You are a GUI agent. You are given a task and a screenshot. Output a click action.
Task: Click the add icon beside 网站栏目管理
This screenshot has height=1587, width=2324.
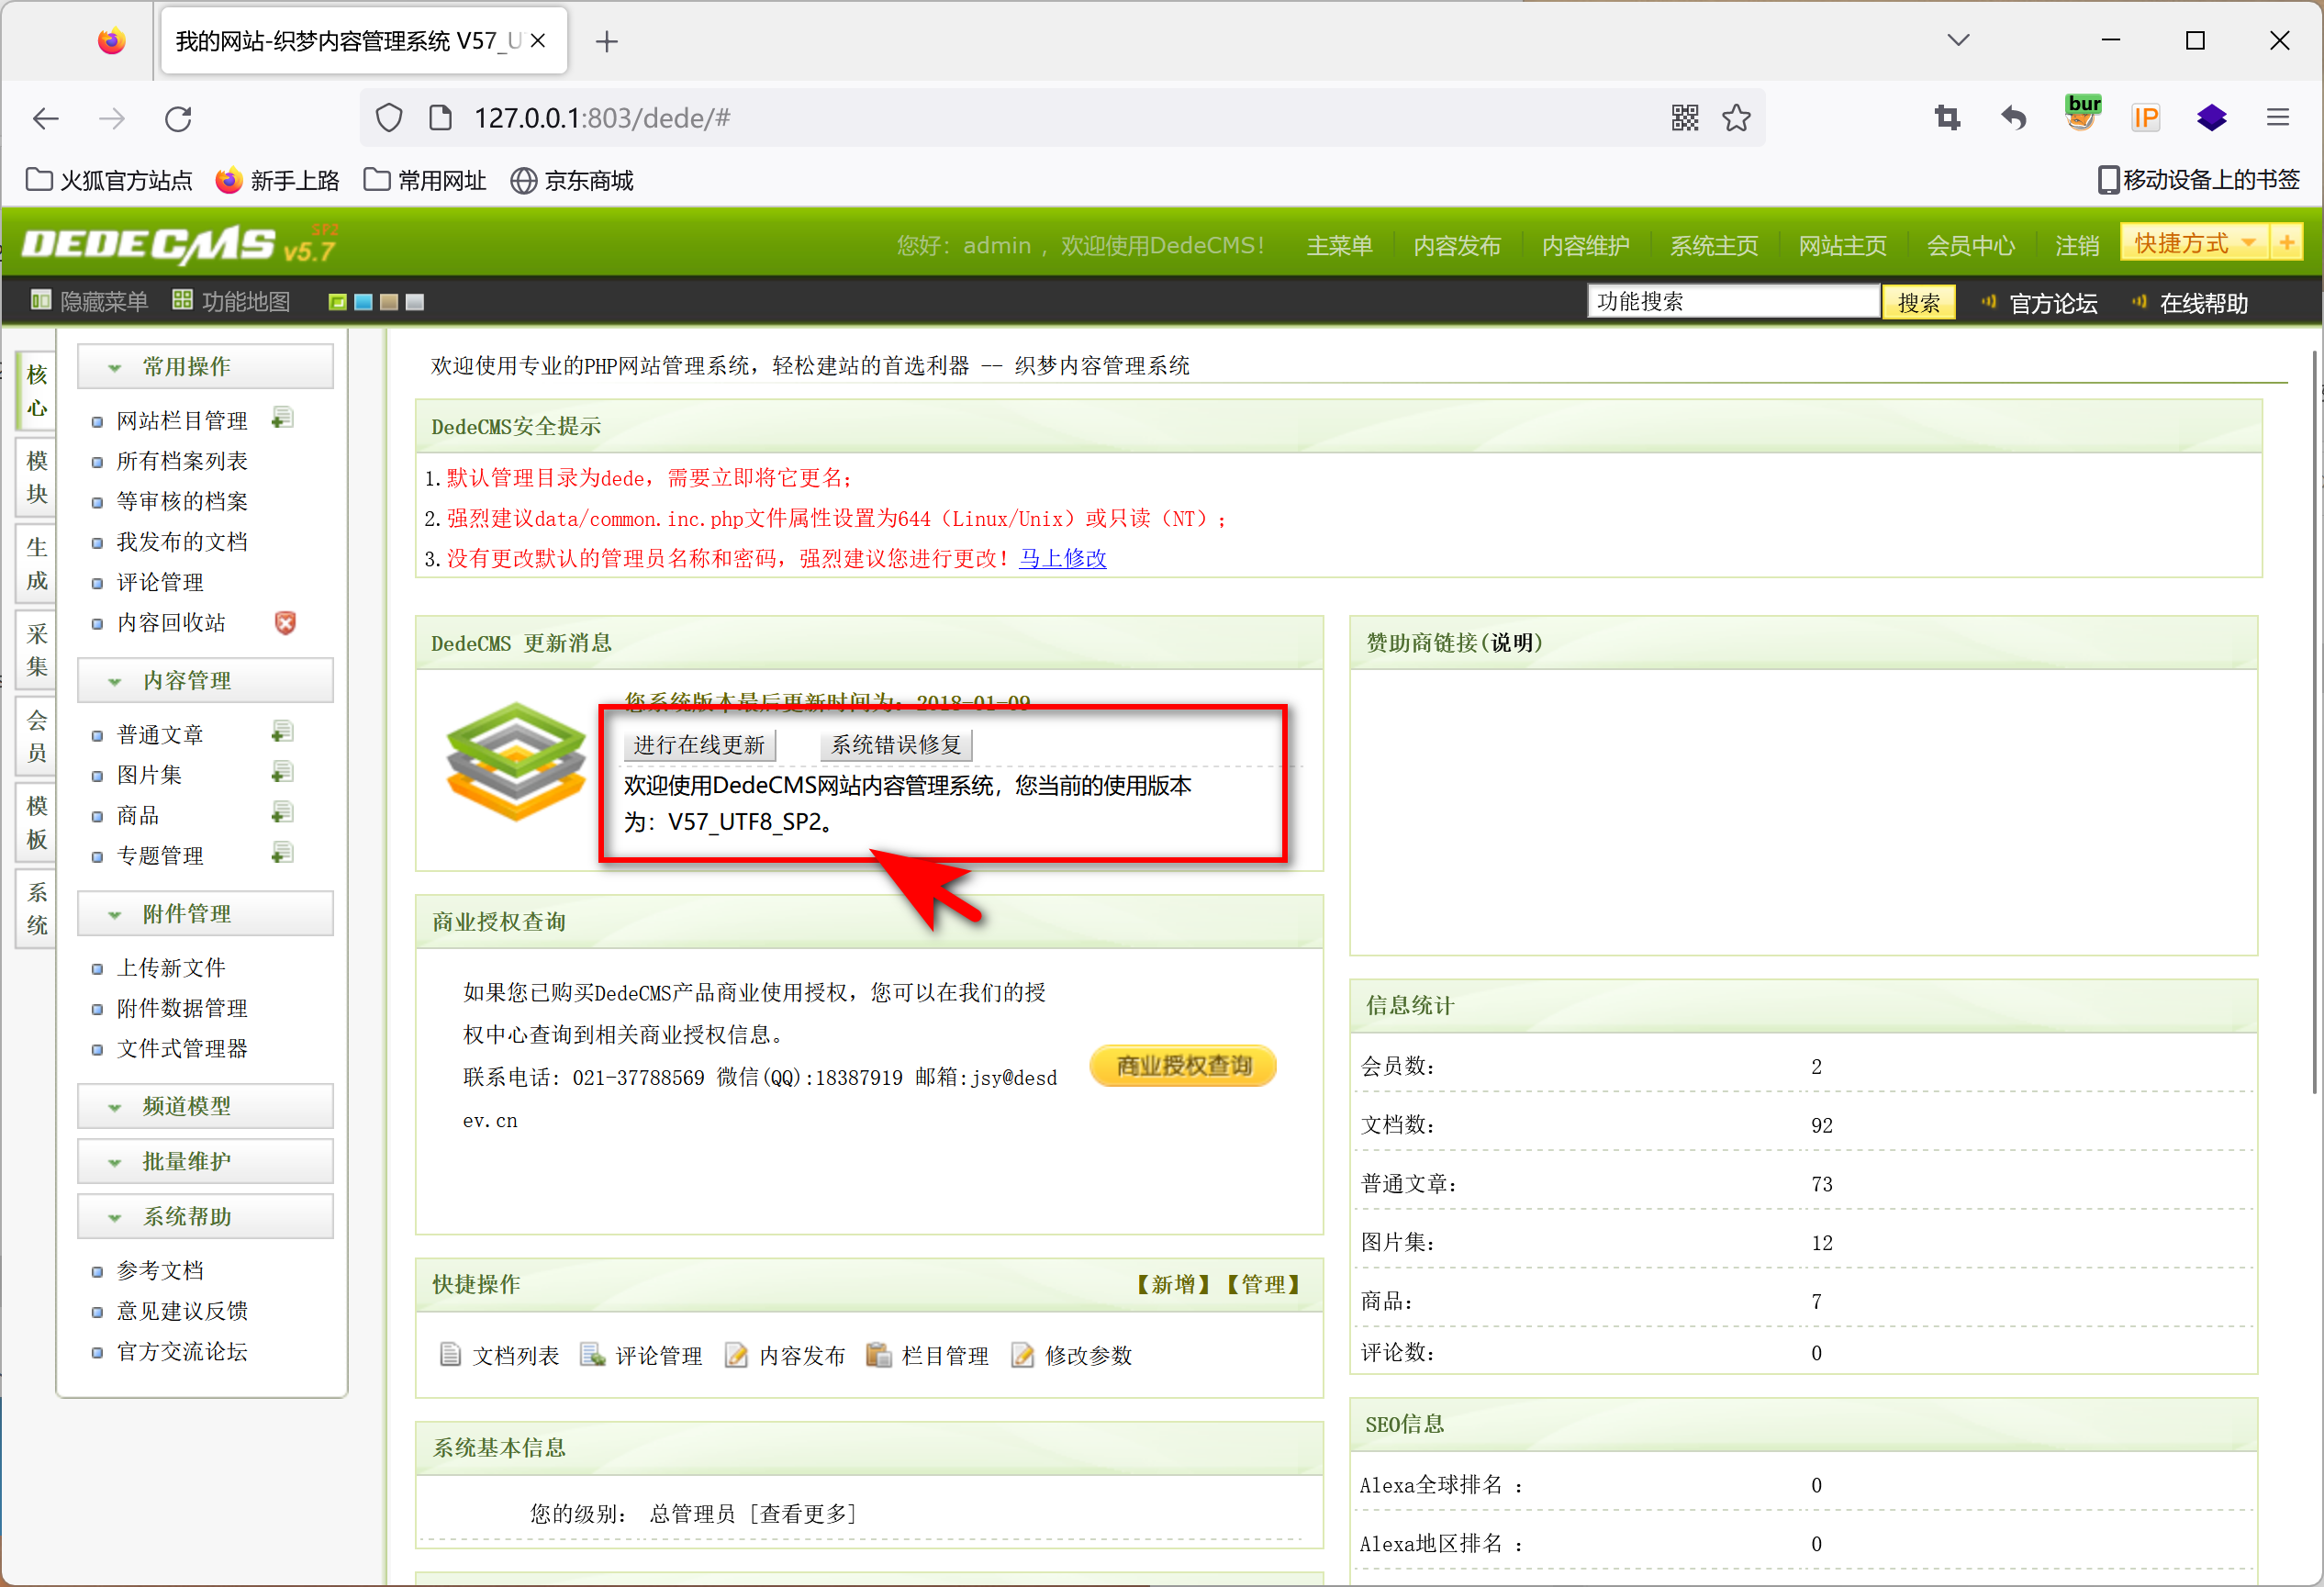click(x=283, y=418)
